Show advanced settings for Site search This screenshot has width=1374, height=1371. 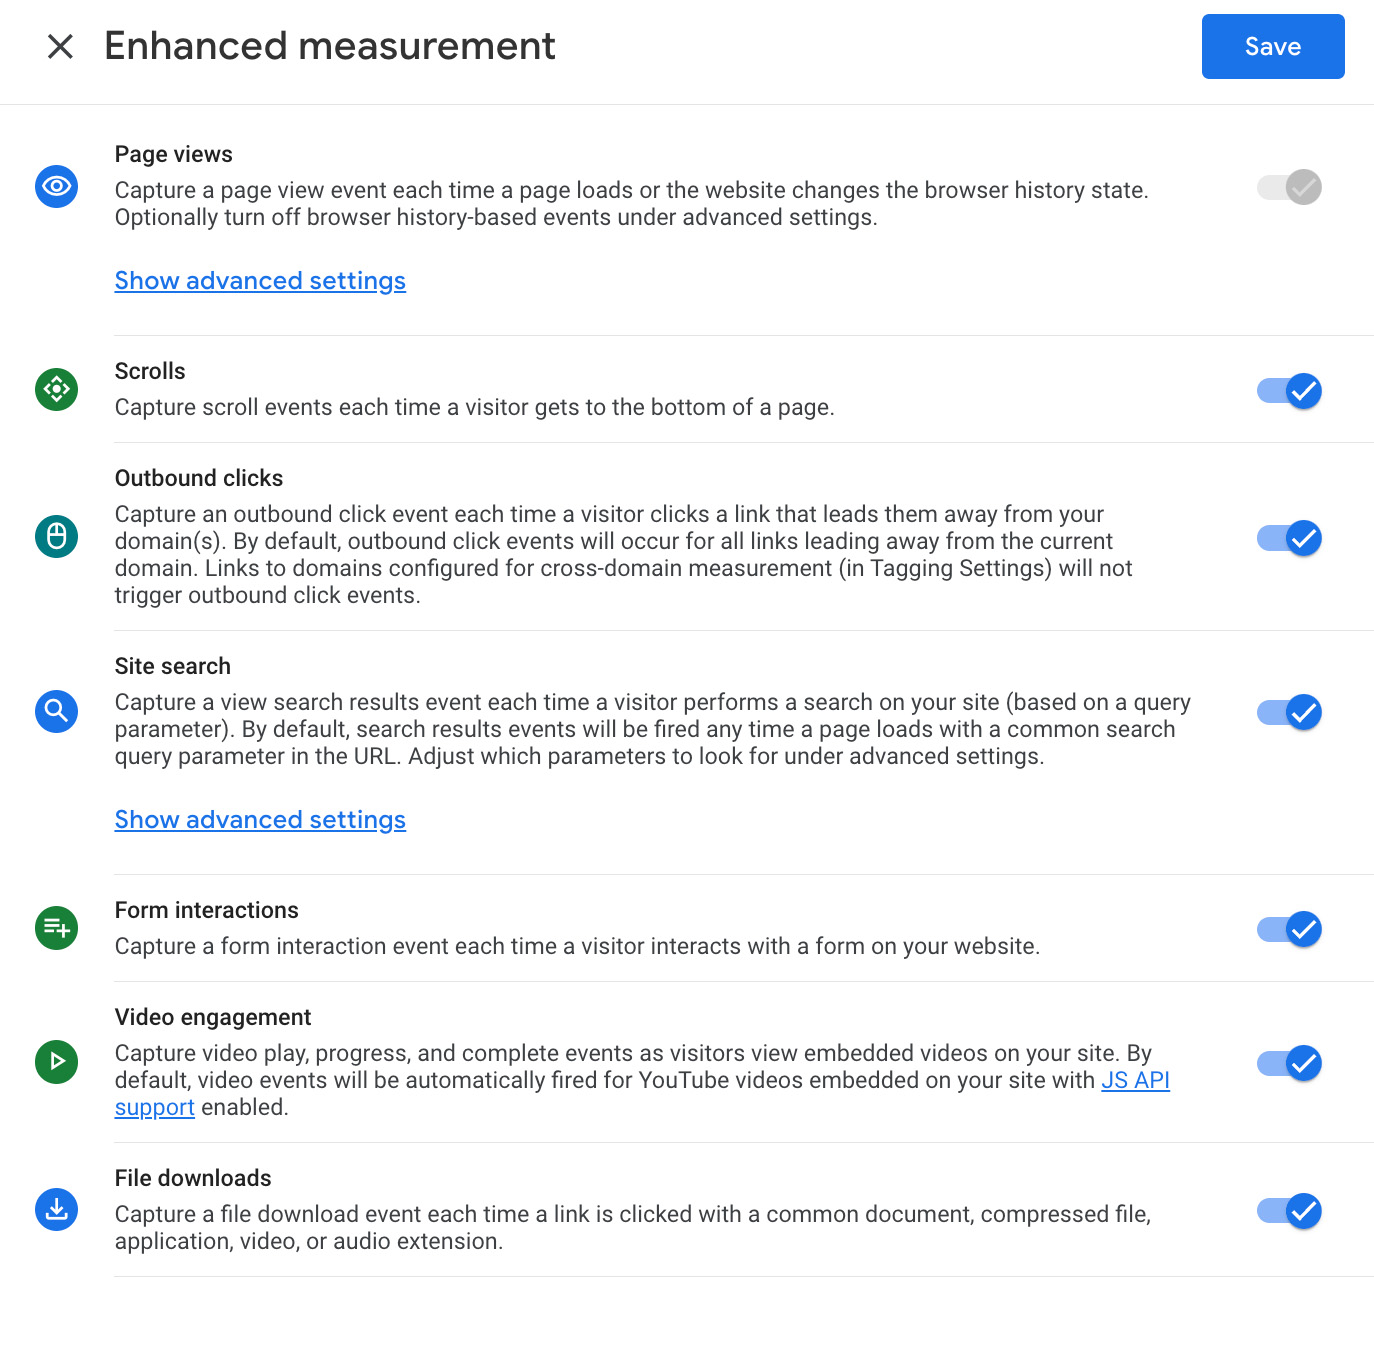coord(260,819)
